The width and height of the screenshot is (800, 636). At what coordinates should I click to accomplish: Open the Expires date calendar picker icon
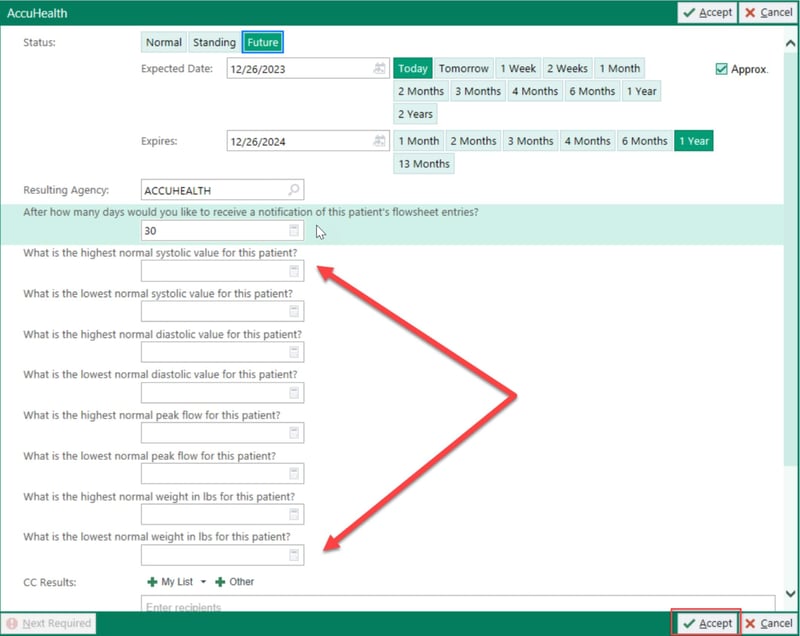379,140
